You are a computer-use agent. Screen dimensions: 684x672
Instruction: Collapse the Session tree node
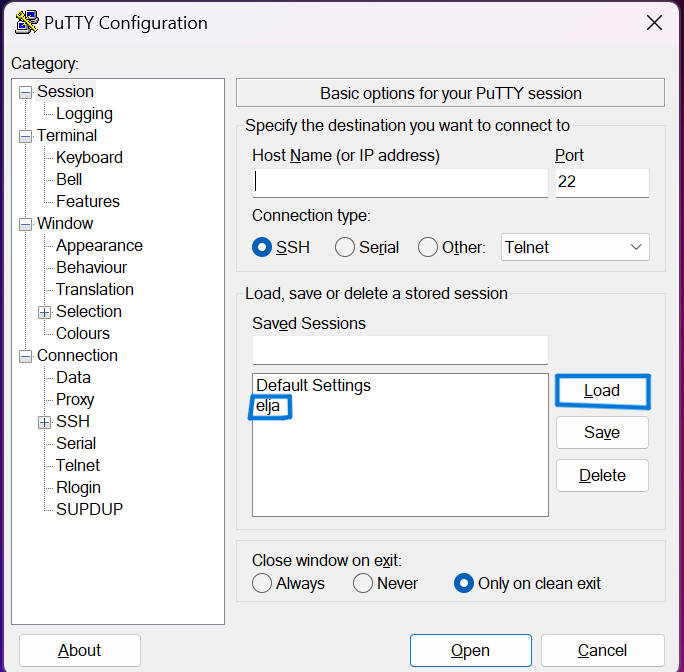(25, 93)
